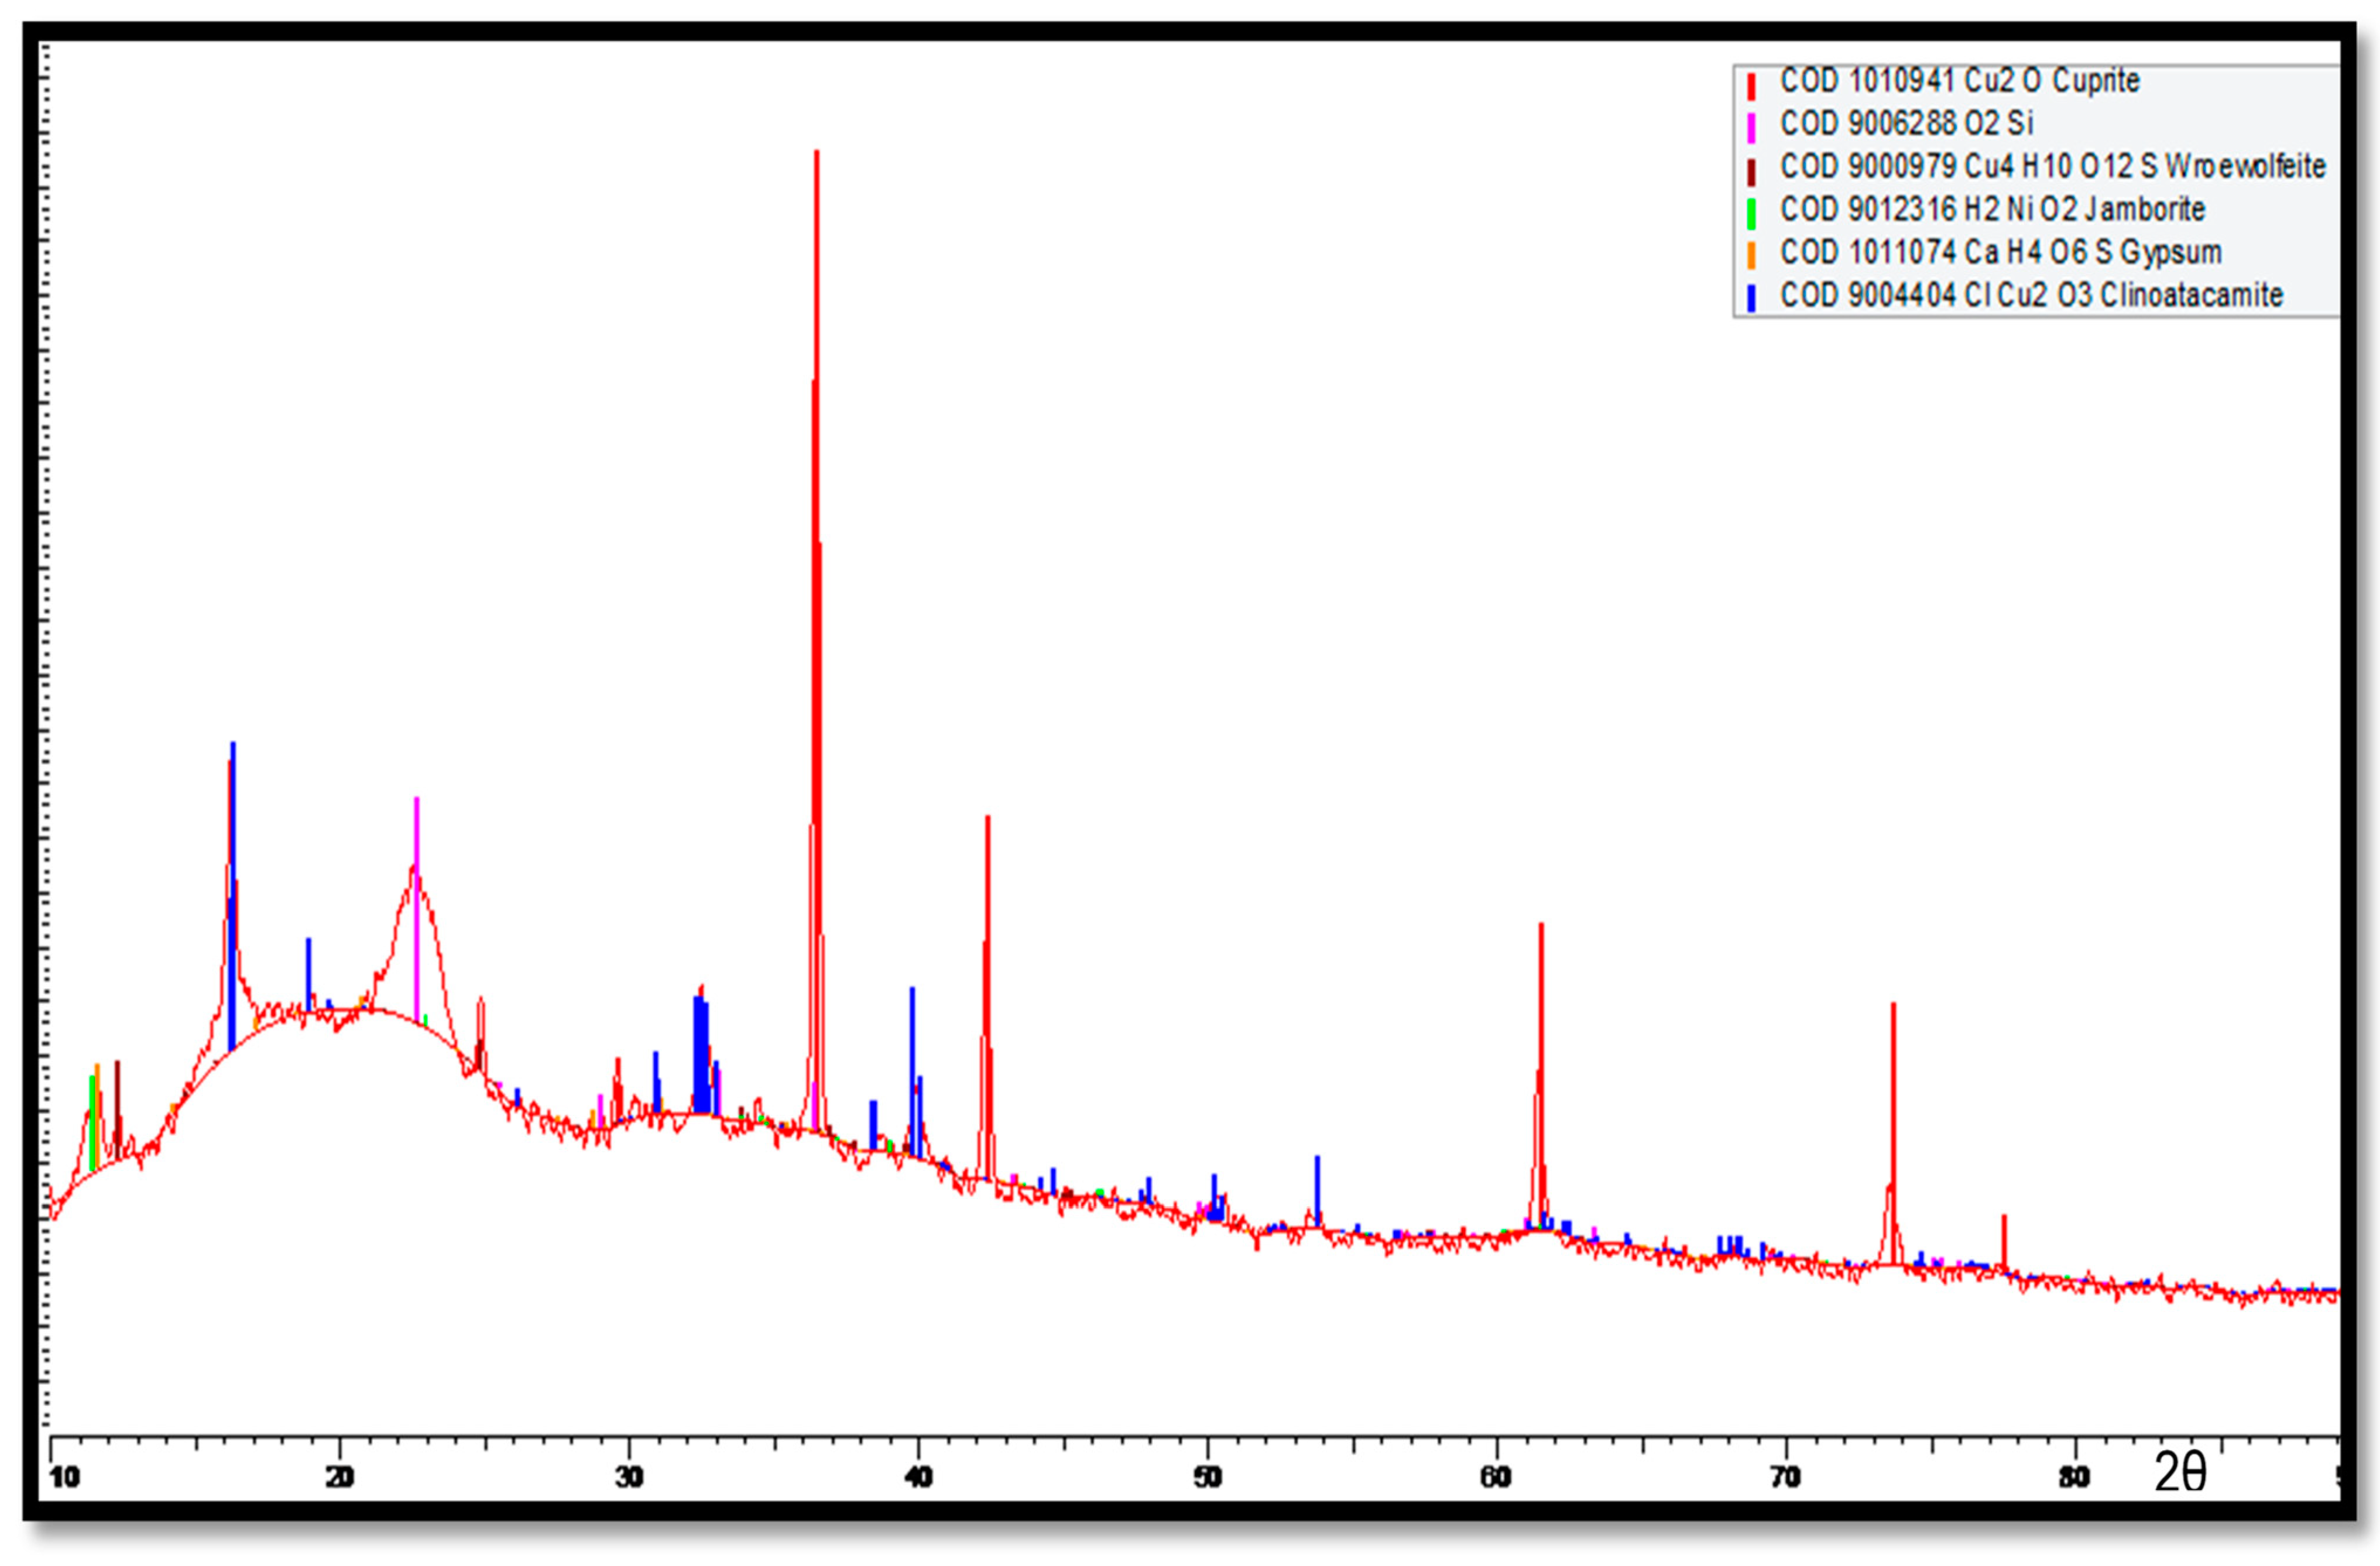Select the COD 9012316 Jamborite legend entry
2380x1566 pixels.
click(1992, 210)
